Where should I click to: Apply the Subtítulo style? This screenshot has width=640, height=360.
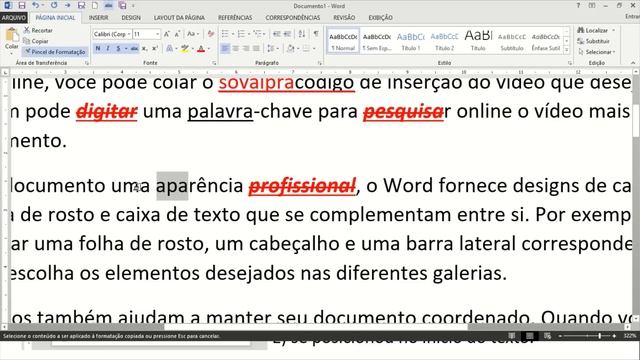512,40
